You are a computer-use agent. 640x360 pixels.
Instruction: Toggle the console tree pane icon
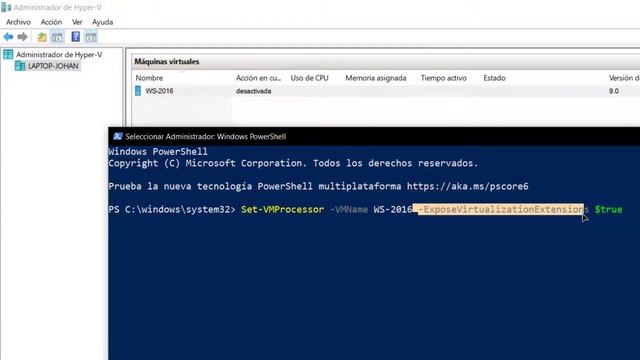point(58,37)
